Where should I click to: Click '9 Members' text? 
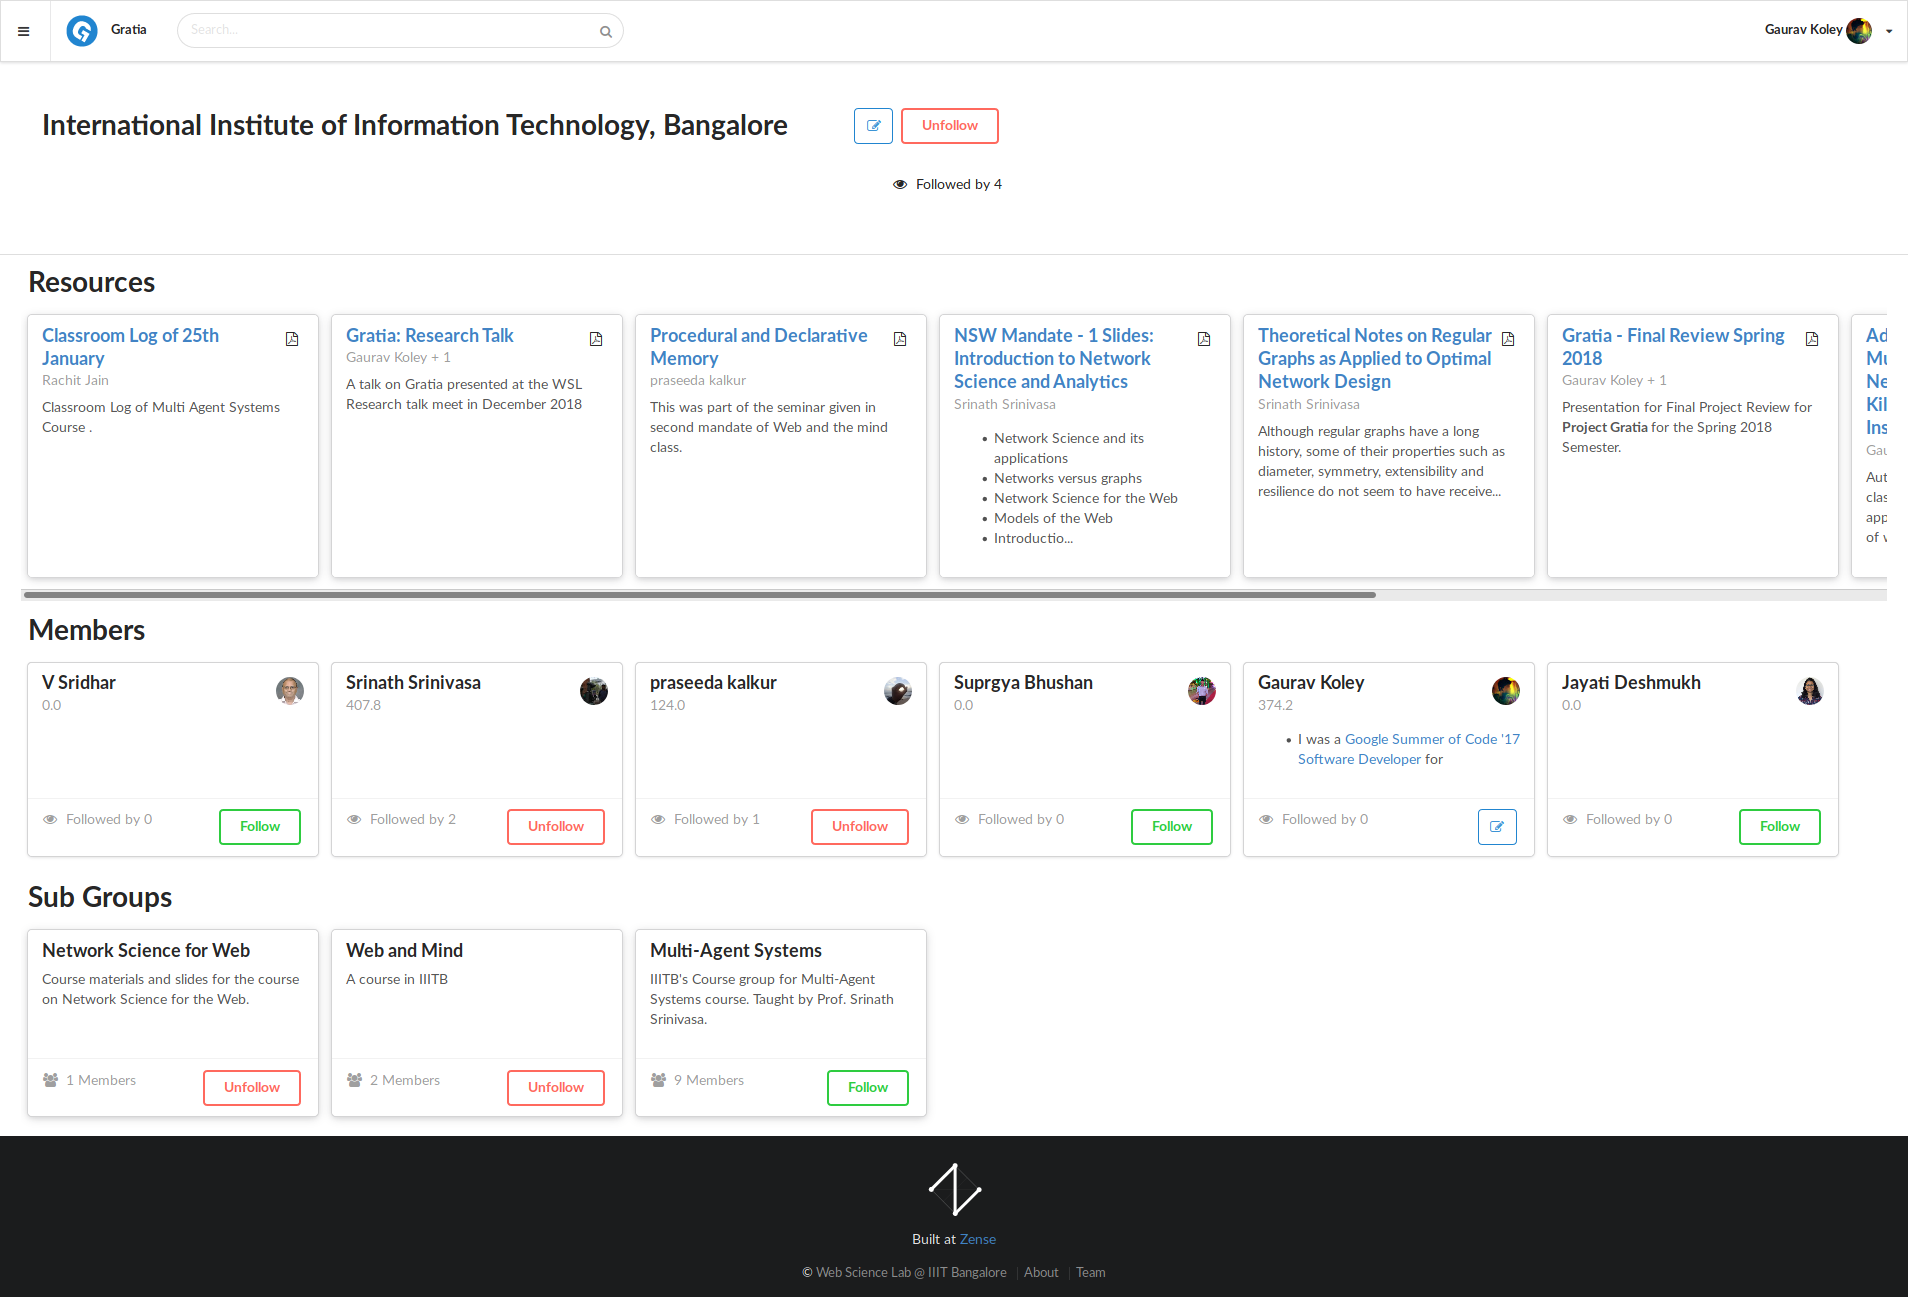(x=709, y=1081)
